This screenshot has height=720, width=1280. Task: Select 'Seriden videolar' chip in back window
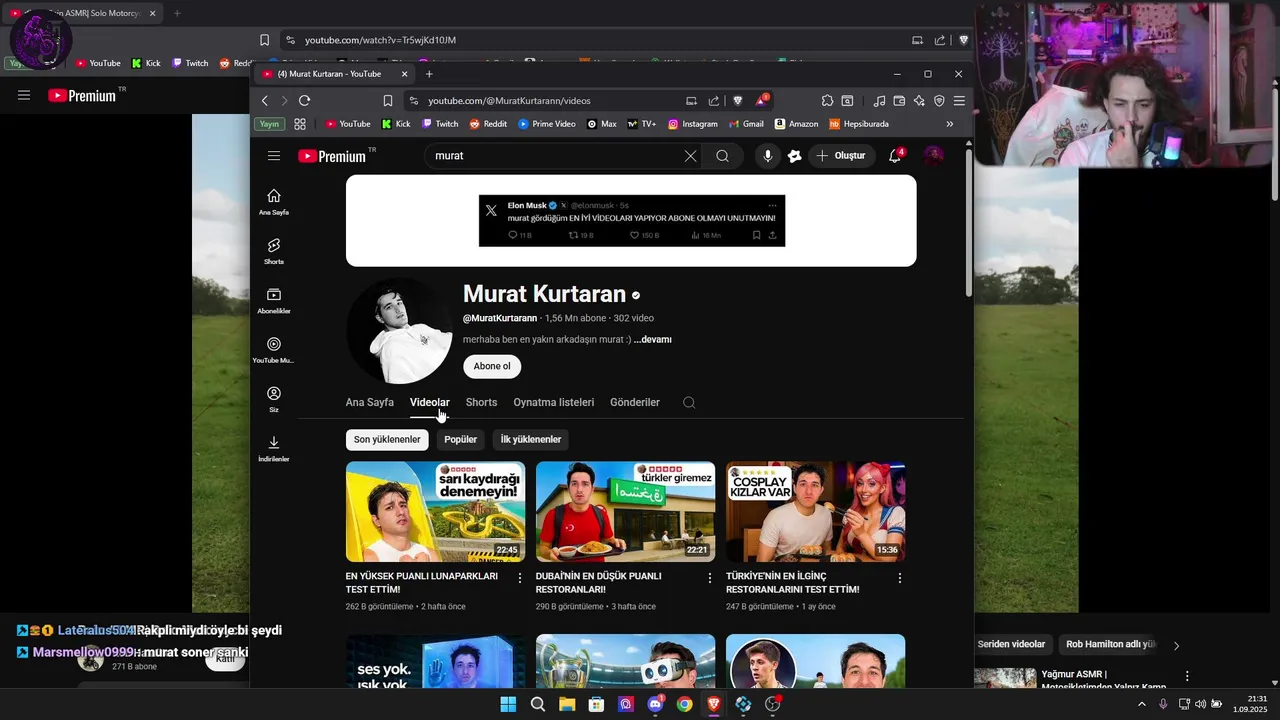pyautogui.click(x=1011, y=645)
